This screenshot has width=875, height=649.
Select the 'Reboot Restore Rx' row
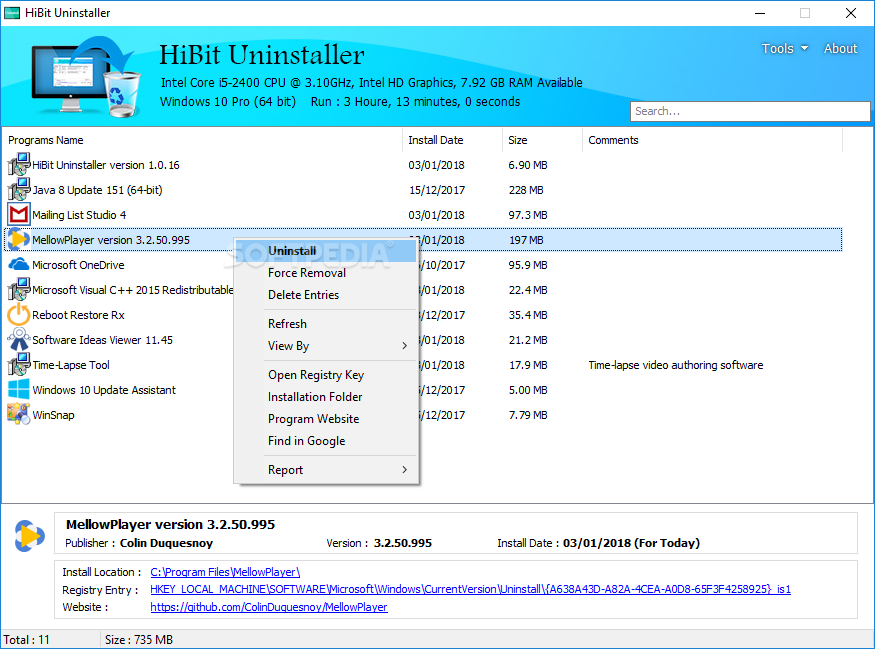point(423,315)
